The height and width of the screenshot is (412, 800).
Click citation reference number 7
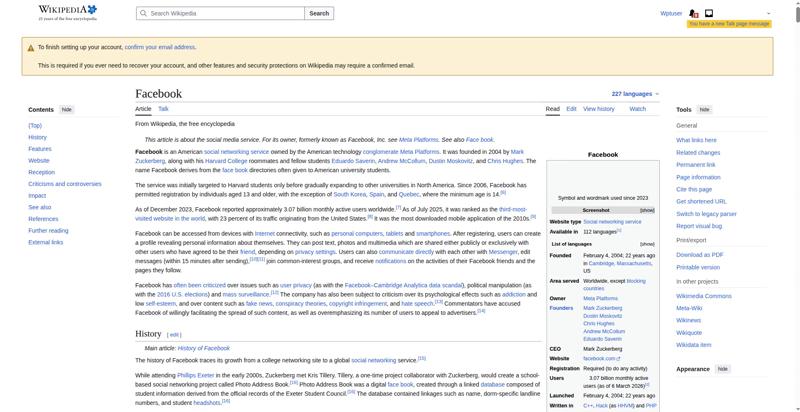[398, 208]
